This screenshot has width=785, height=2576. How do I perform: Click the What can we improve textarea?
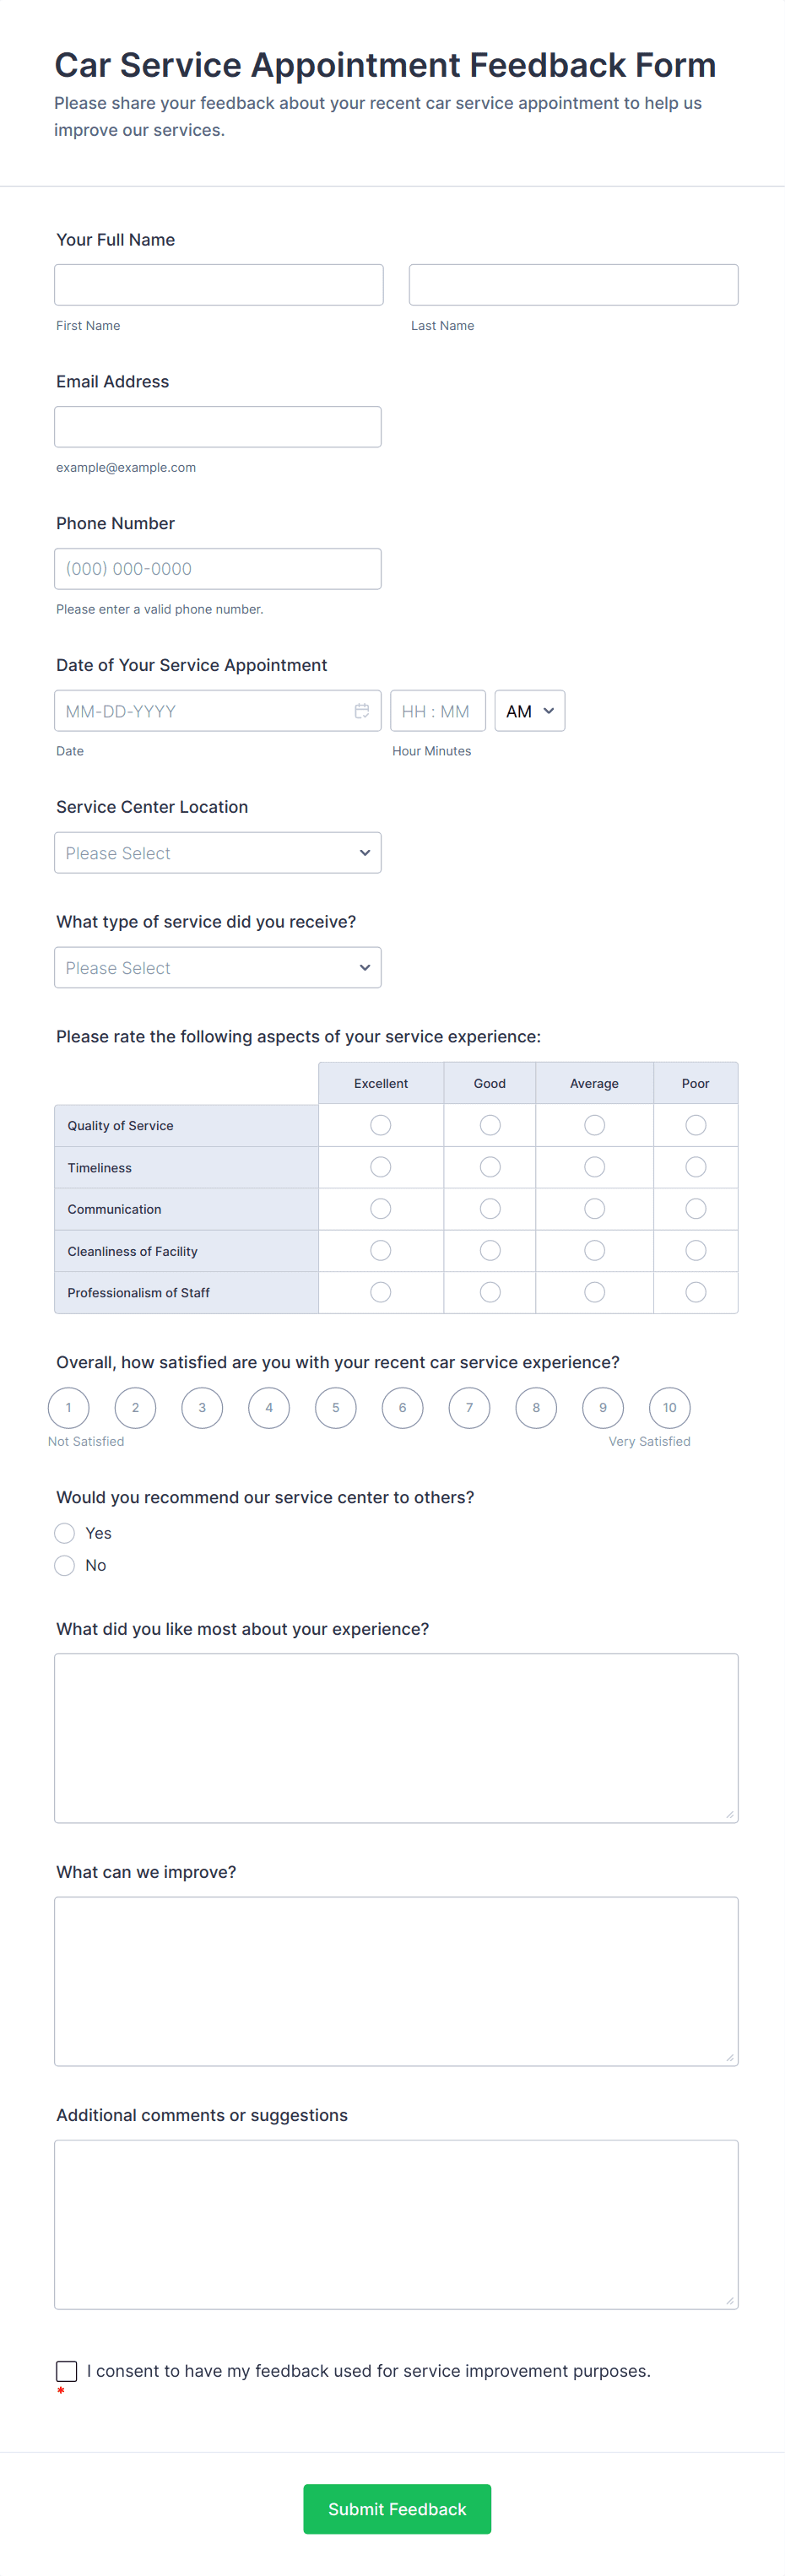point(396,1981)
